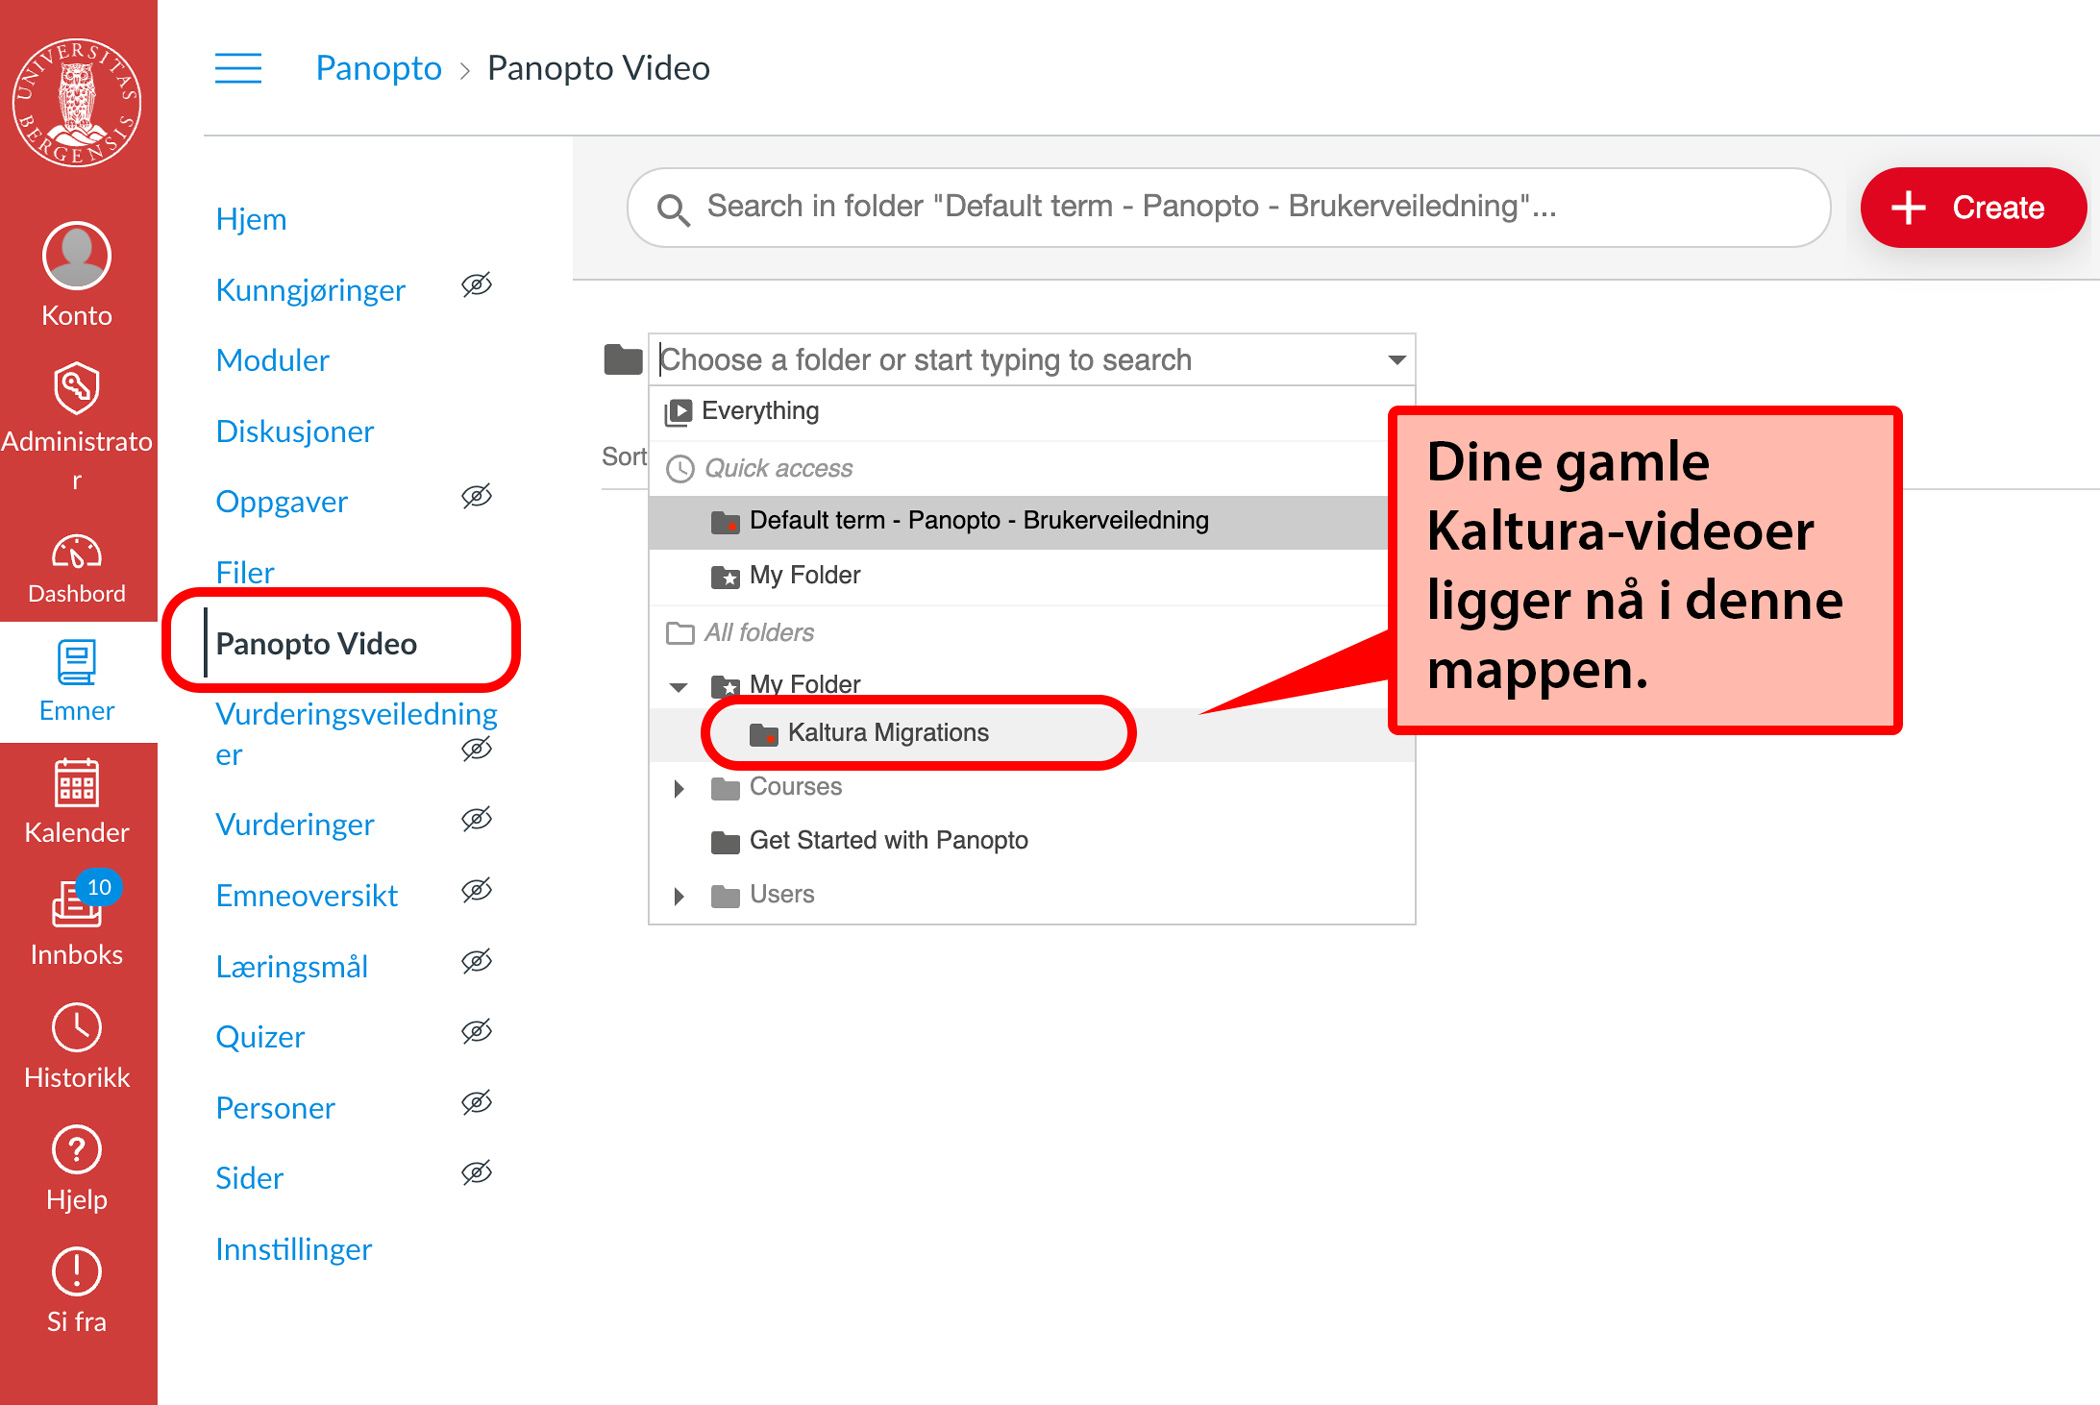Toggle the hamburger course menu icon
Screen dimensions: 2100x1405
(x=238, y=68)
